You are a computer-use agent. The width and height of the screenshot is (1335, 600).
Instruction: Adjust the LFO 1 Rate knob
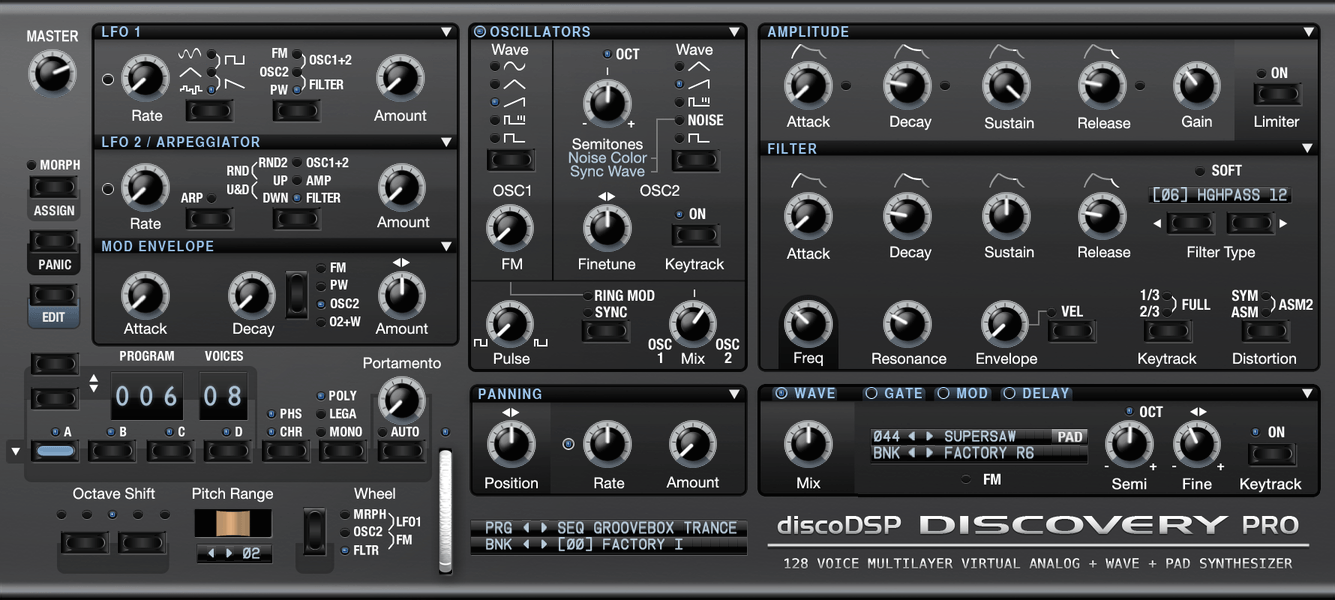click(x=146, y=78)
